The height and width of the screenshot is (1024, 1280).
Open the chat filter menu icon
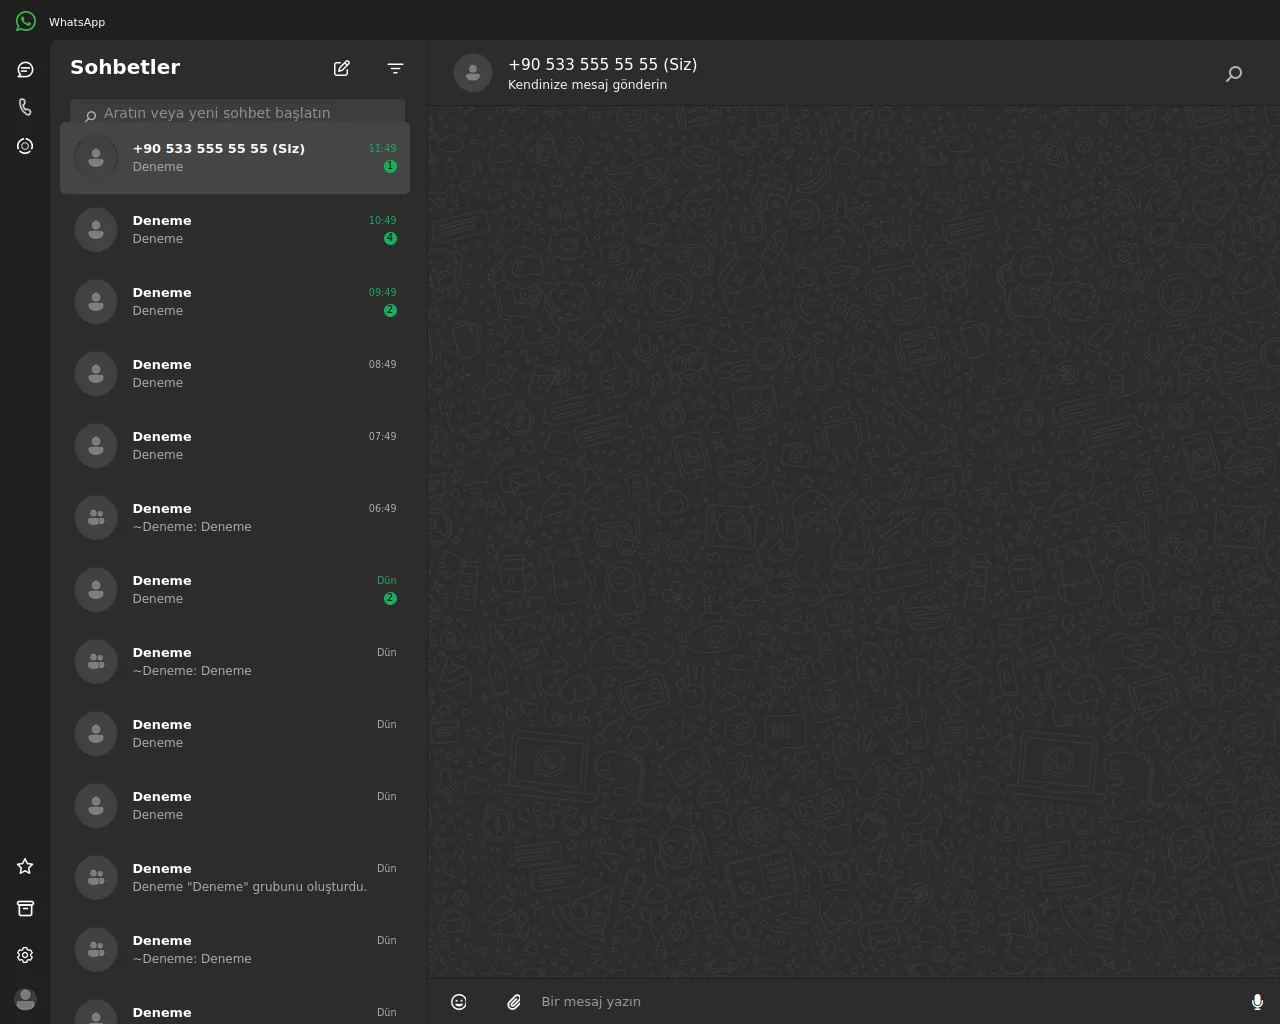point(395,68)
